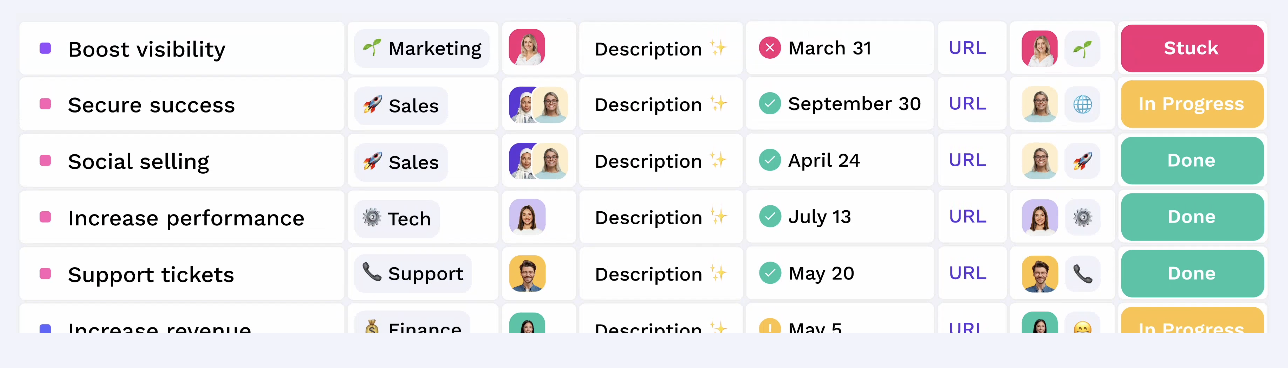This screenshot has width=1288, height=368.
Task: Open the URL link in Social selling row
Action: tap(967, 160)
